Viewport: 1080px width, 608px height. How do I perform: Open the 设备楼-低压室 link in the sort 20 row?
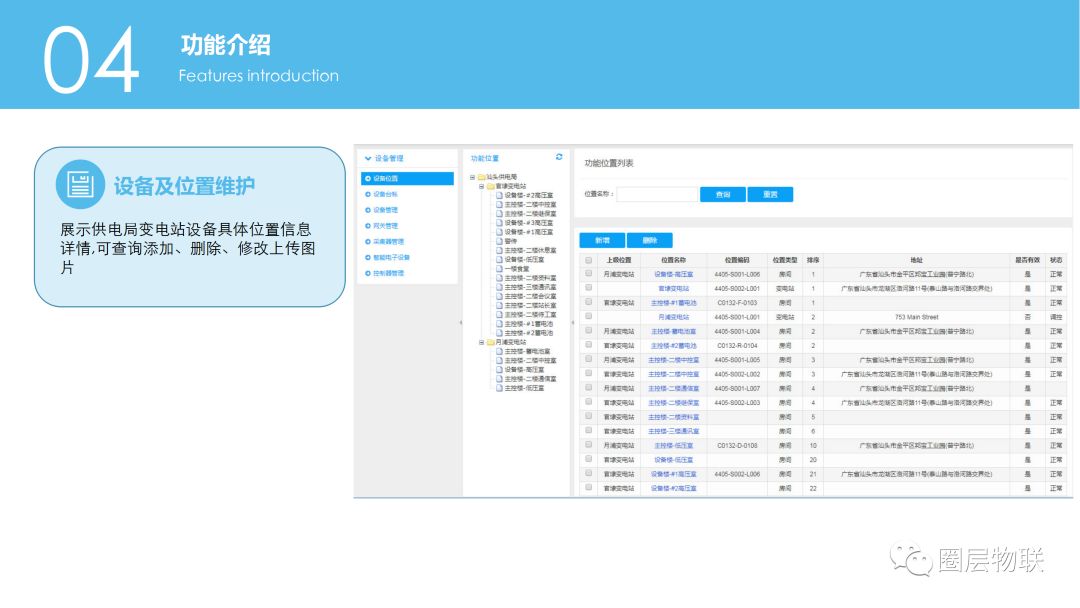point(674,460)
